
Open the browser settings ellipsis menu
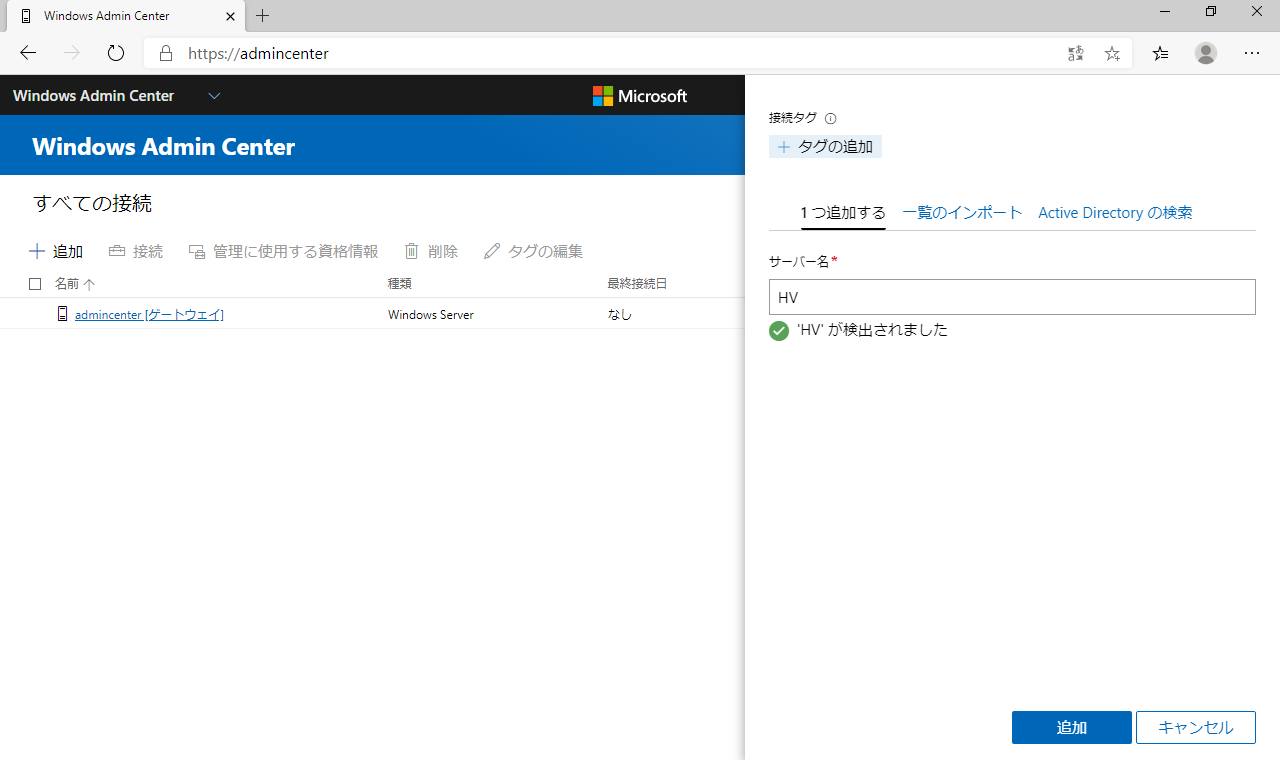point(1252,53)
